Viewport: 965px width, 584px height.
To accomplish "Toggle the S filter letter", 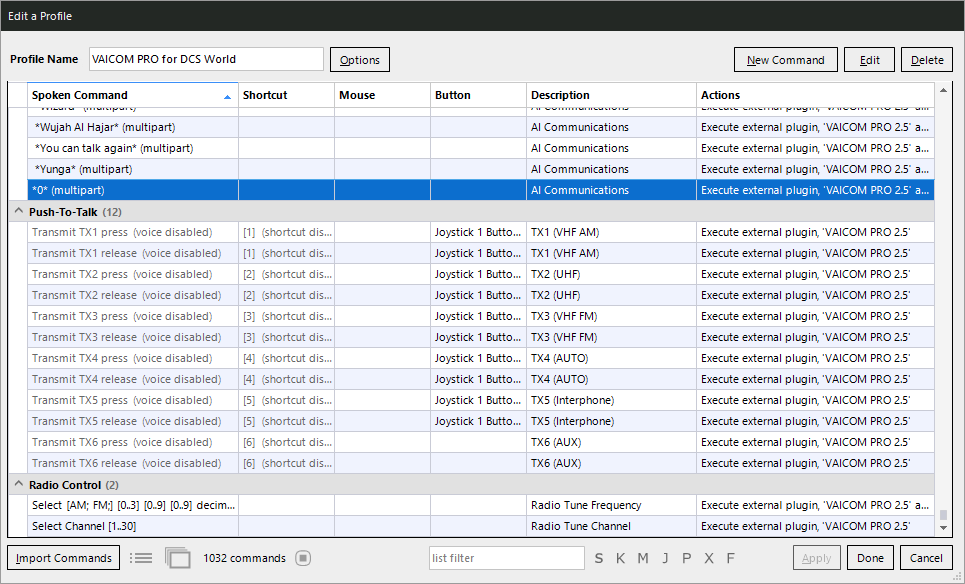I will (599, 558).
